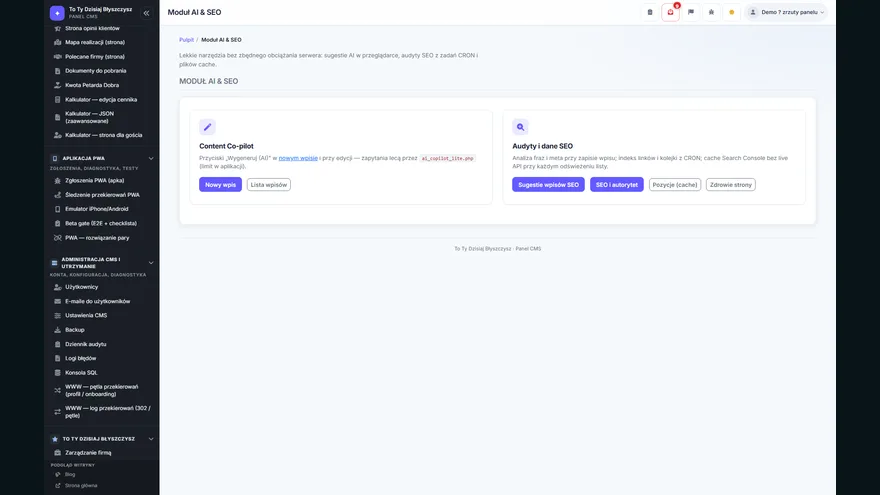Screen dimensions: 880x495
Task: Open PWA — rozwiązanie pary menu item
Action: [102, 238]
